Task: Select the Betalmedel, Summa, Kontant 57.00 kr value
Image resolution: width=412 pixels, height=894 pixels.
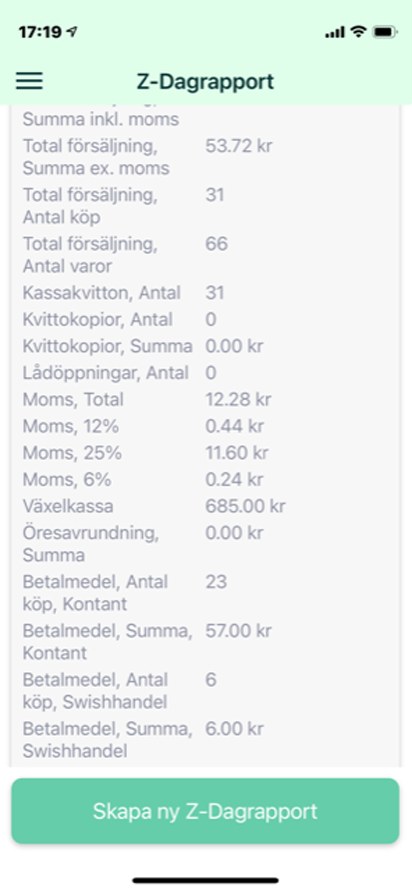Action: pos(238,631)
